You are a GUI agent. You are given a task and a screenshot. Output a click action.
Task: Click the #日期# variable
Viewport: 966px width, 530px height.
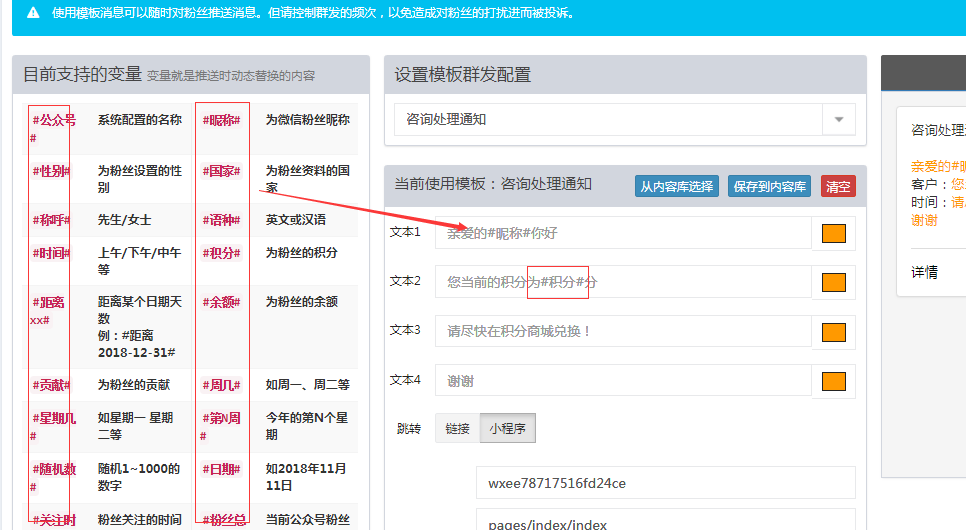point(221,470)
